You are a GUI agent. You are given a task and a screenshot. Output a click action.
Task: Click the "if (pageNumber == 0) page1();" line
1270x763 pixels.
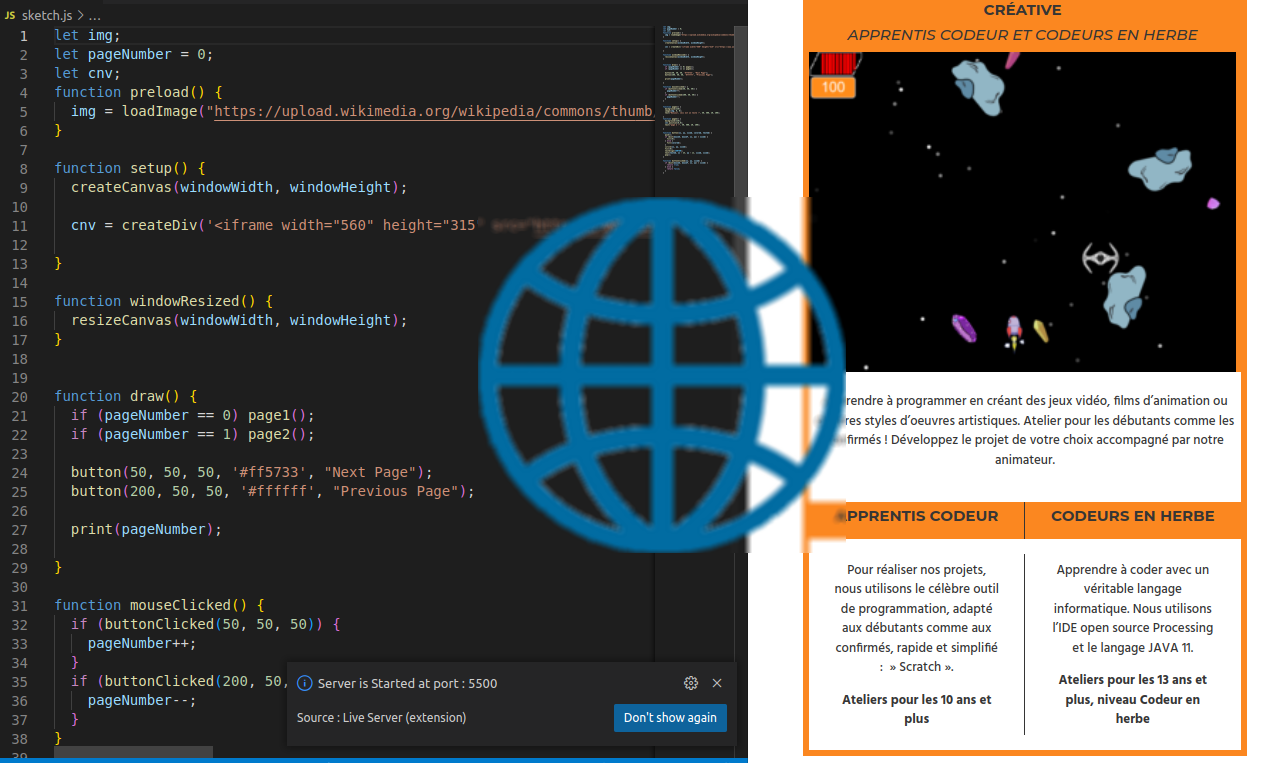click(x=193, y=415)
